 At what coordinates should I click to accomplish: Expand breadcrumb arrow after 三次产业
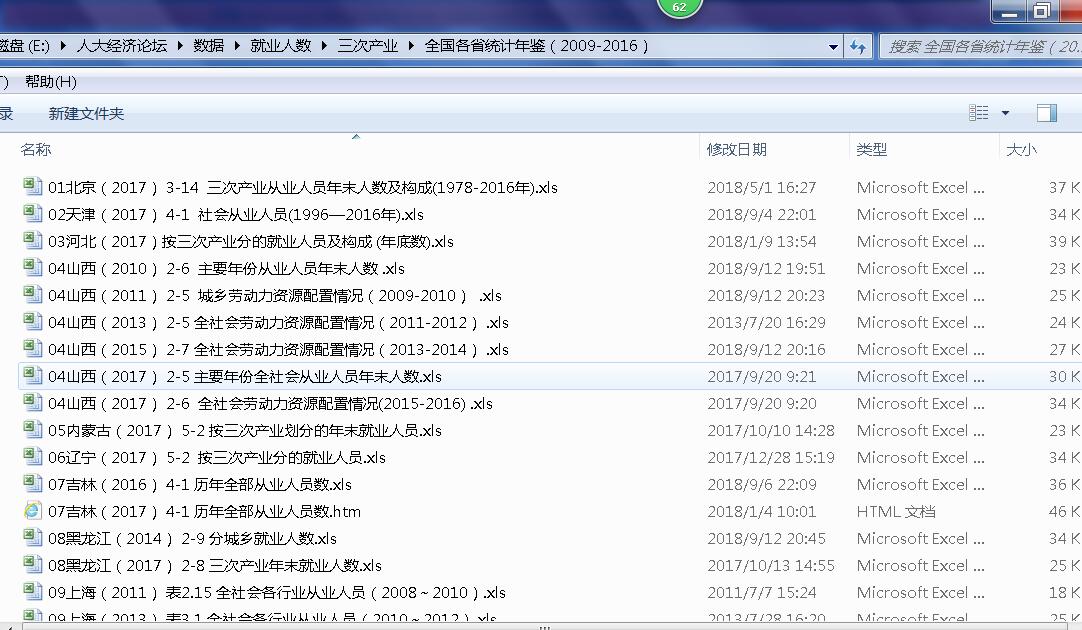coord(411,46)
